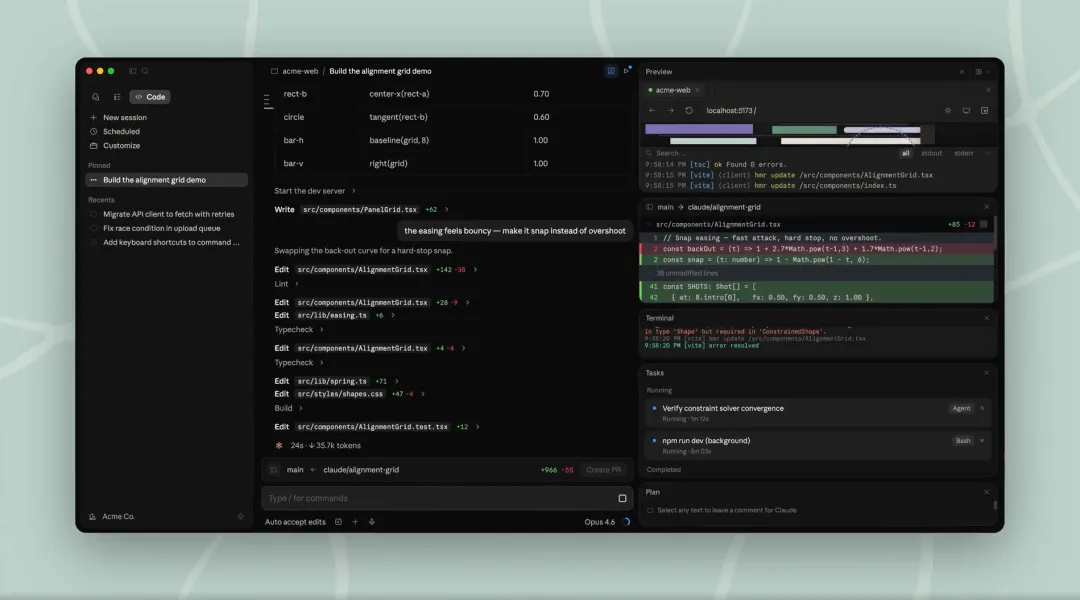Go forward in the preview browser
The image size is (1080, 600).
pos(670,110)
